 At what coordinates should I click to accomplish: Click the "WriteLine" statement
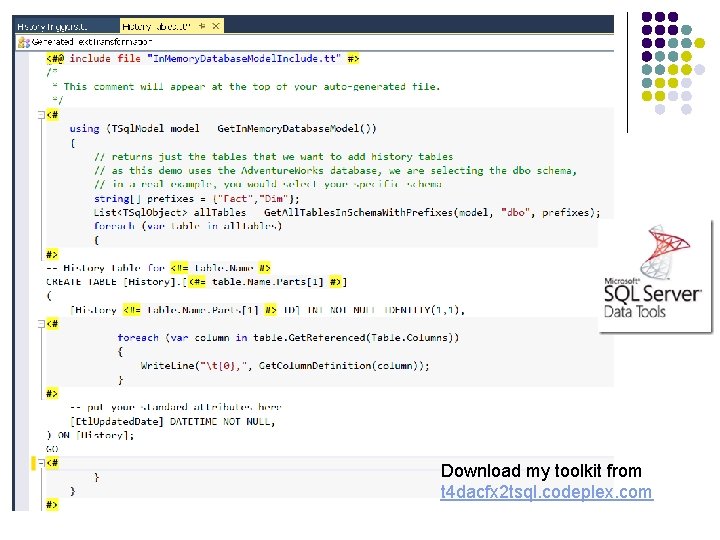(x=285, y=366)
